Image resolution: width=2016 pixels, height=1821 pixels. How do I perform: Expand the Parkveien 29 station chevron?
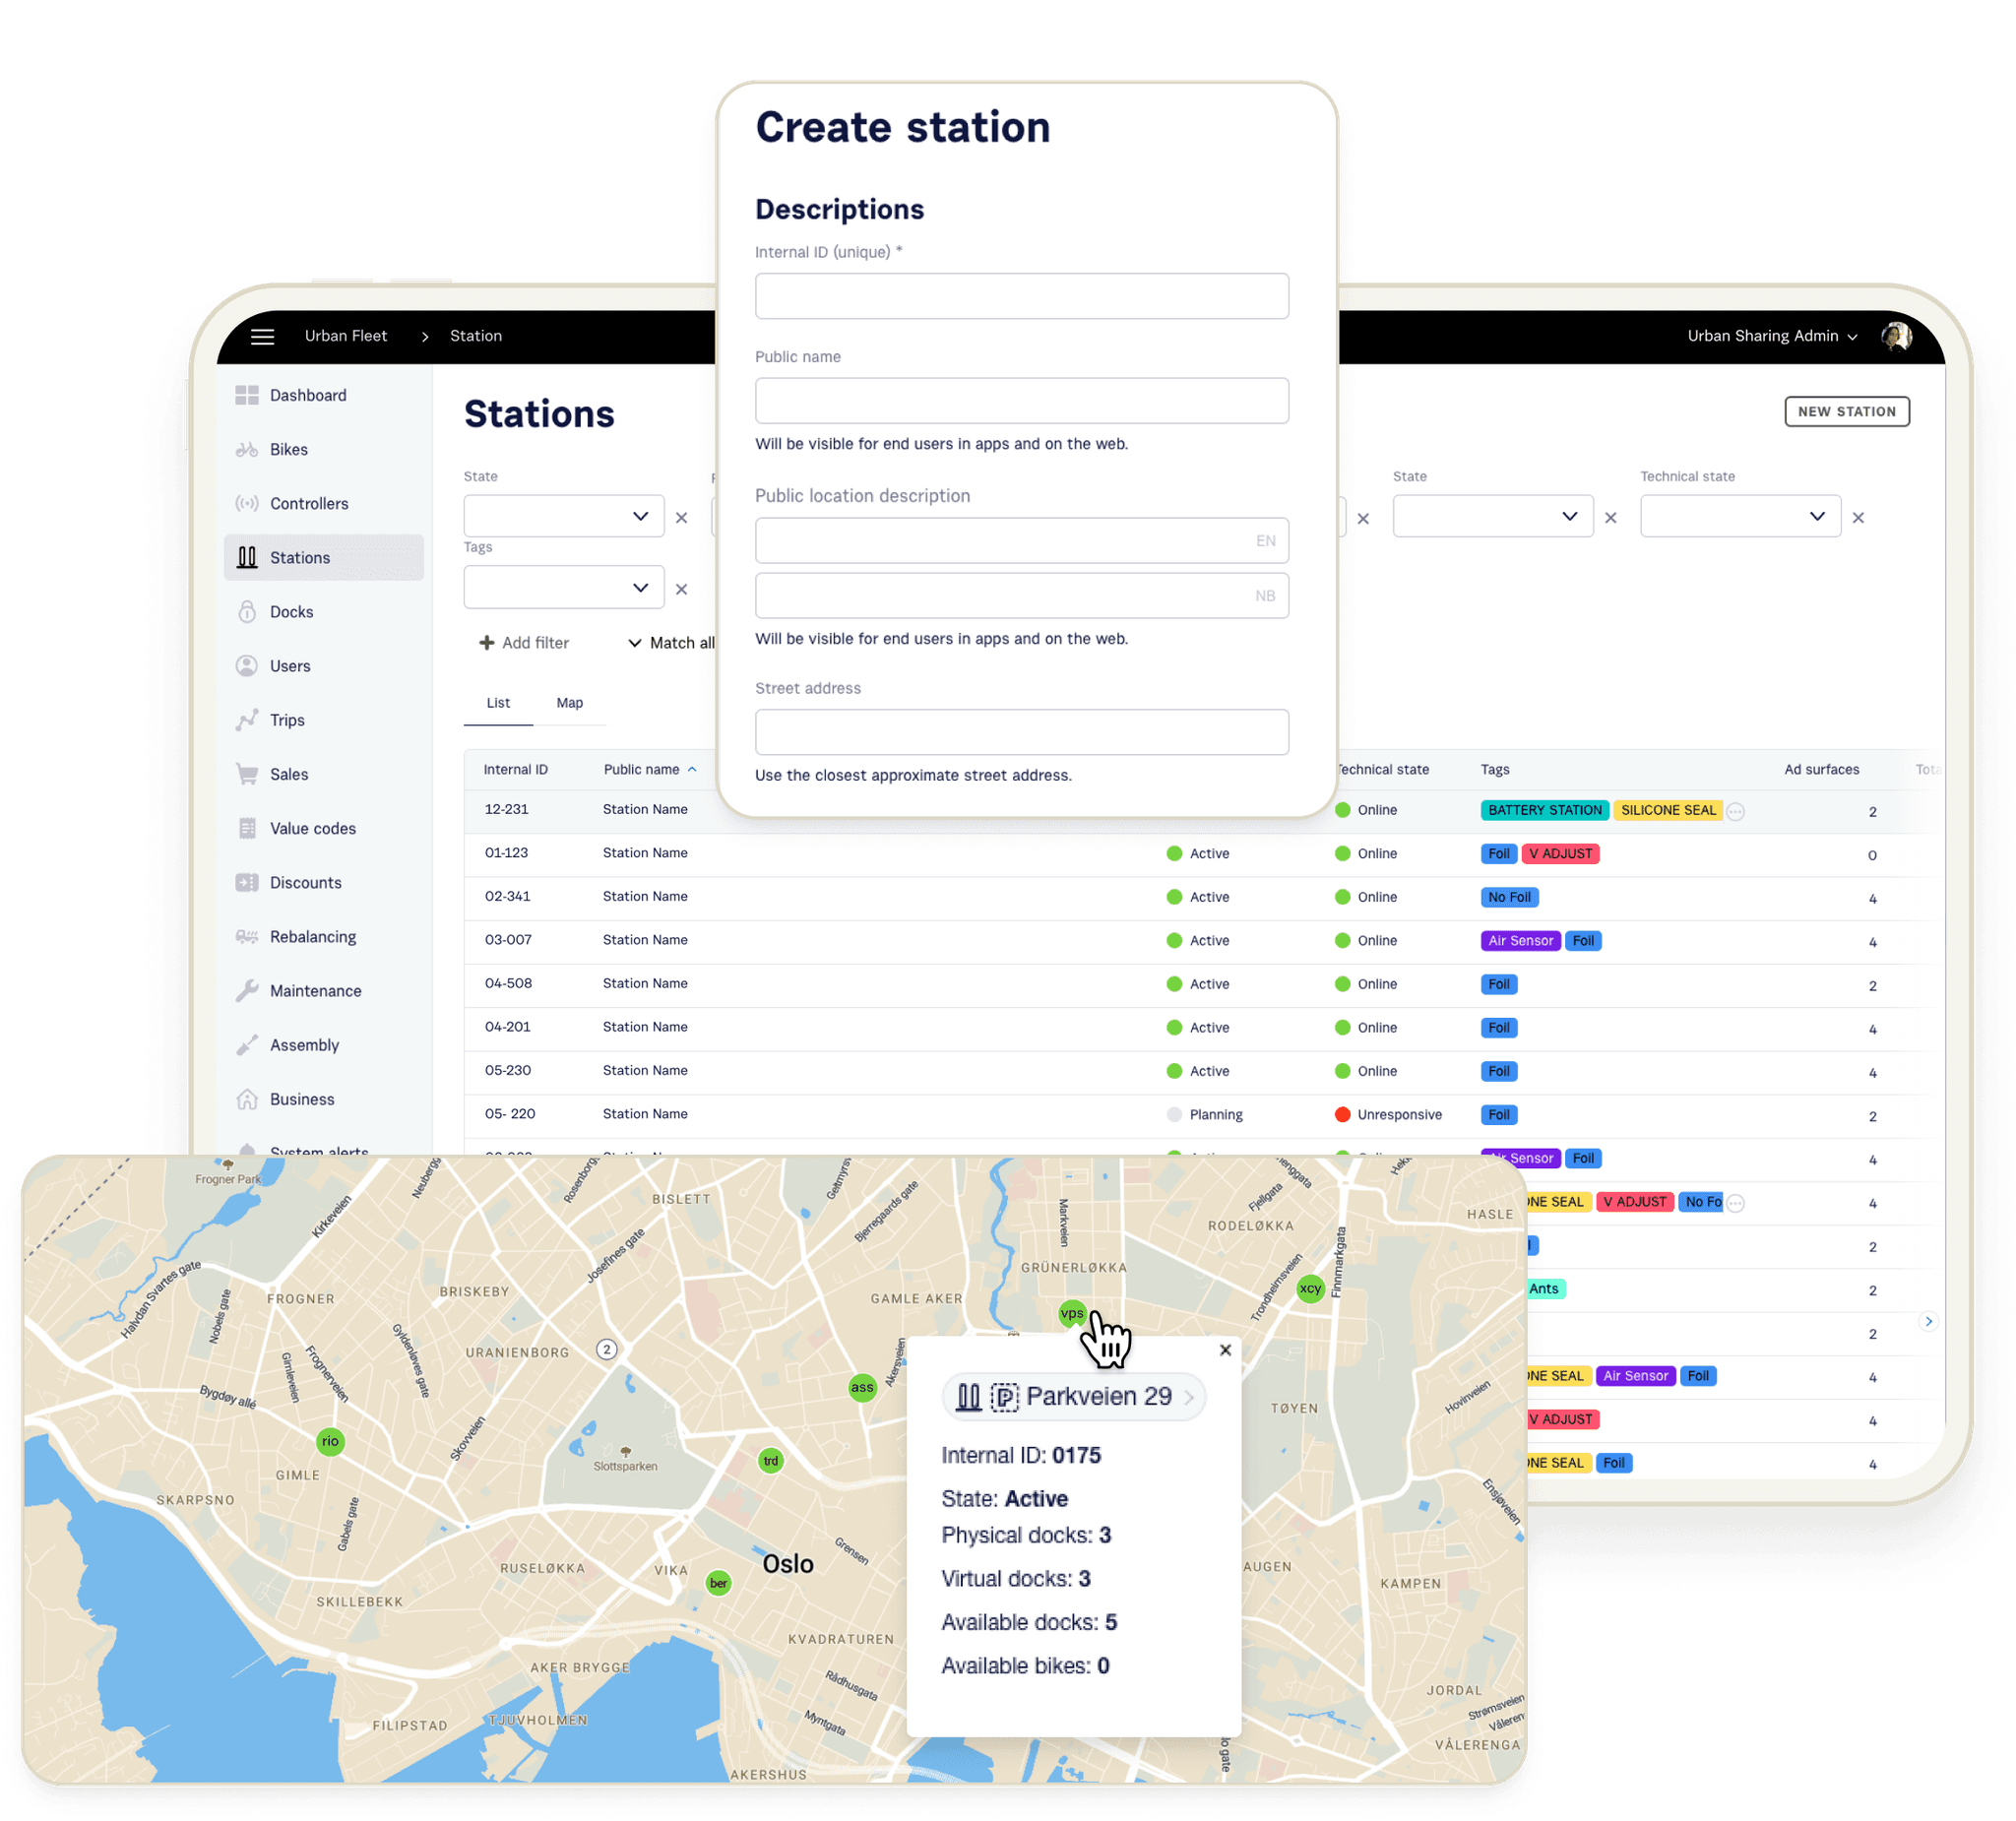1189,1397
